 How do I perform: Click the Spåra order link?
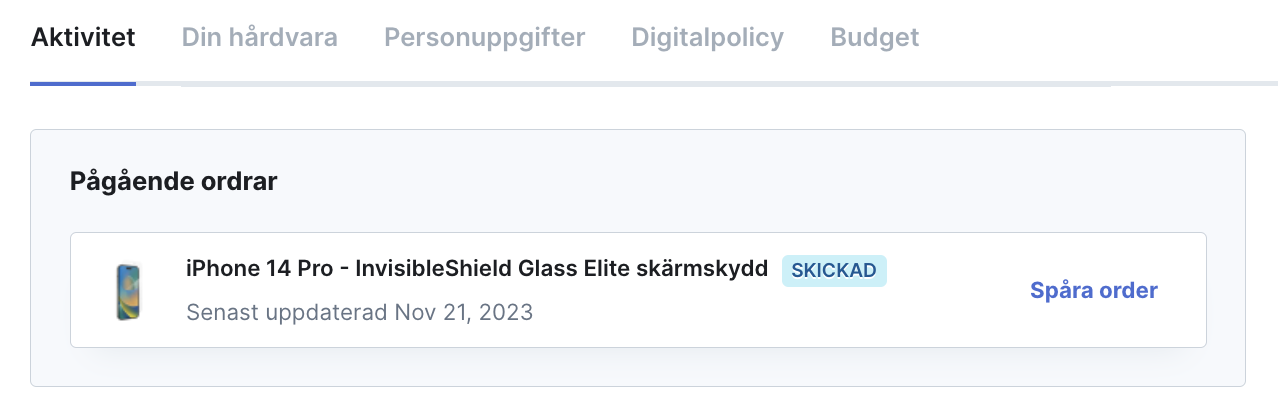tap(1094, 290)
